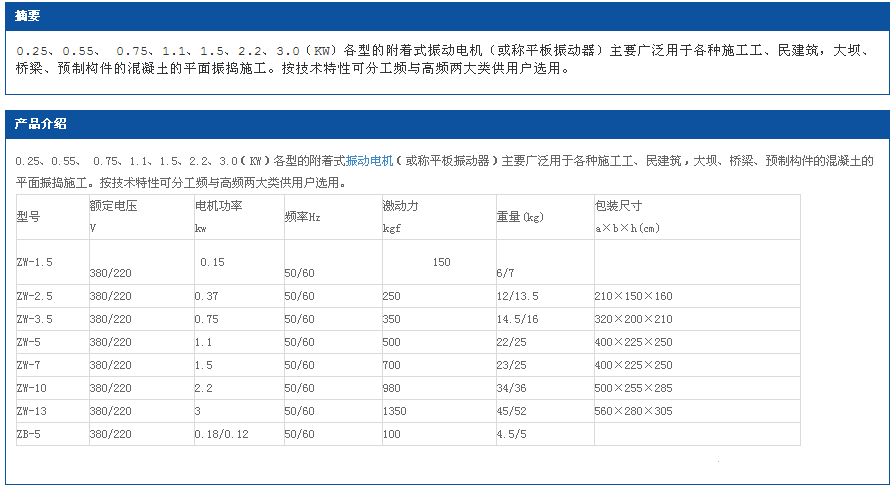Select the ZW-2.5 model cell
This screenshot has height=490, width=894.
click(34, 296)
